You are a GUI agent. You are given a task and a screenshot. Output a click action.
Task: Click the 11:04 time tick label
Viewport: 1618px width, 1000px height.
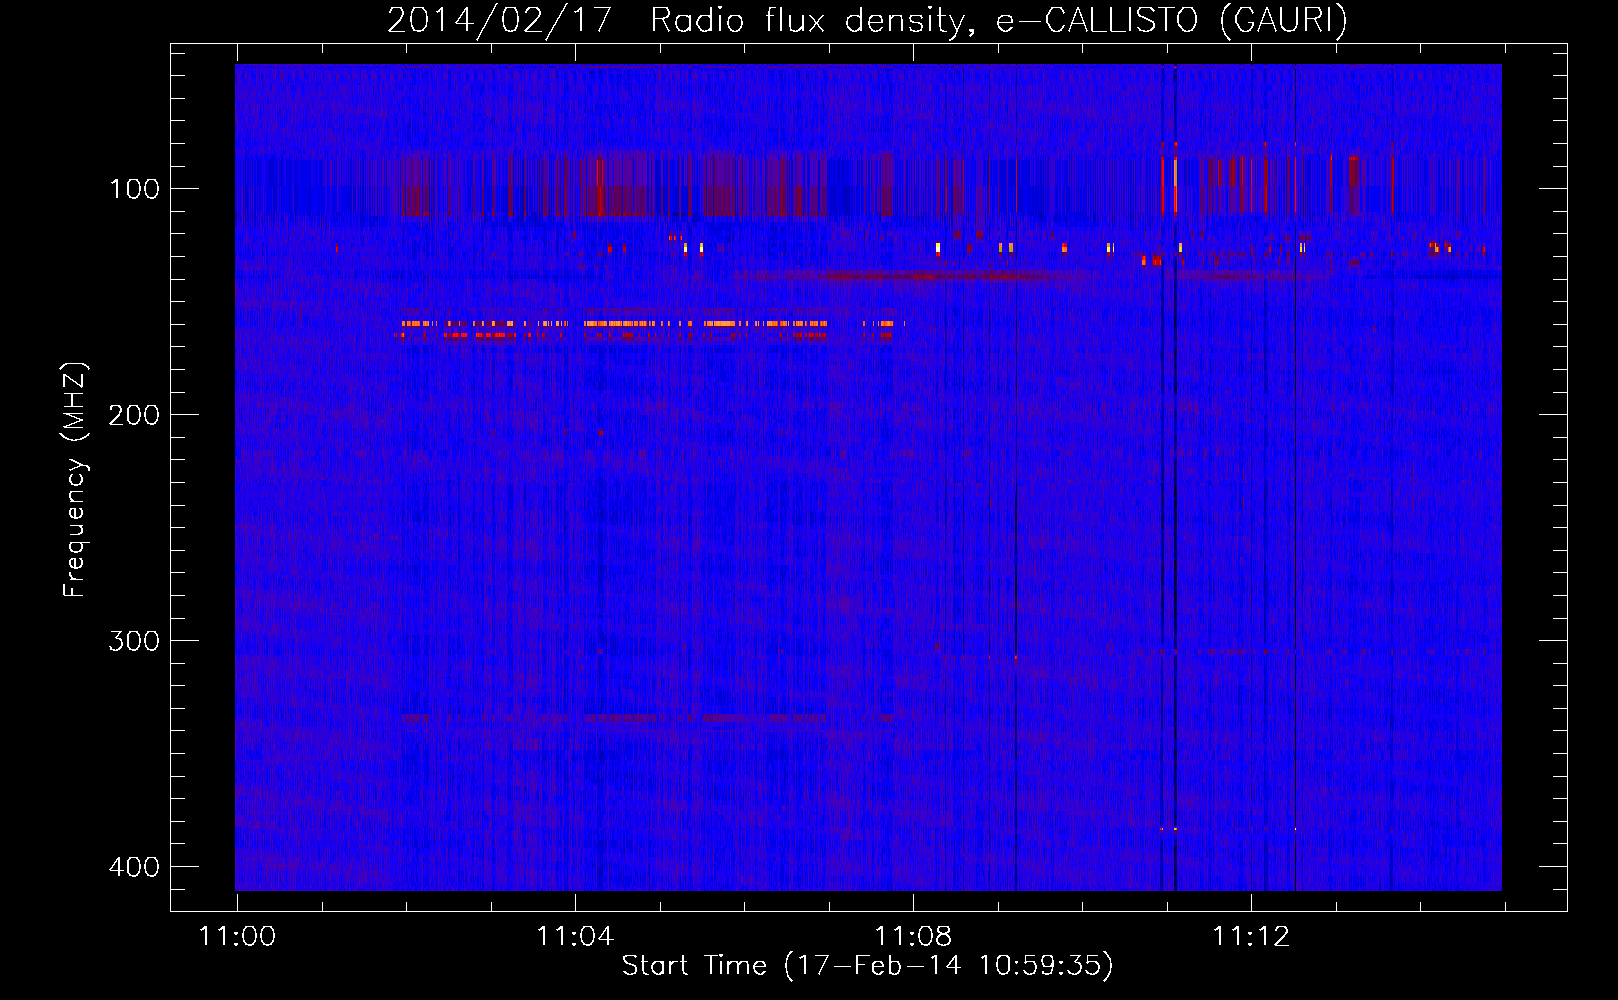tap(575, 937)
